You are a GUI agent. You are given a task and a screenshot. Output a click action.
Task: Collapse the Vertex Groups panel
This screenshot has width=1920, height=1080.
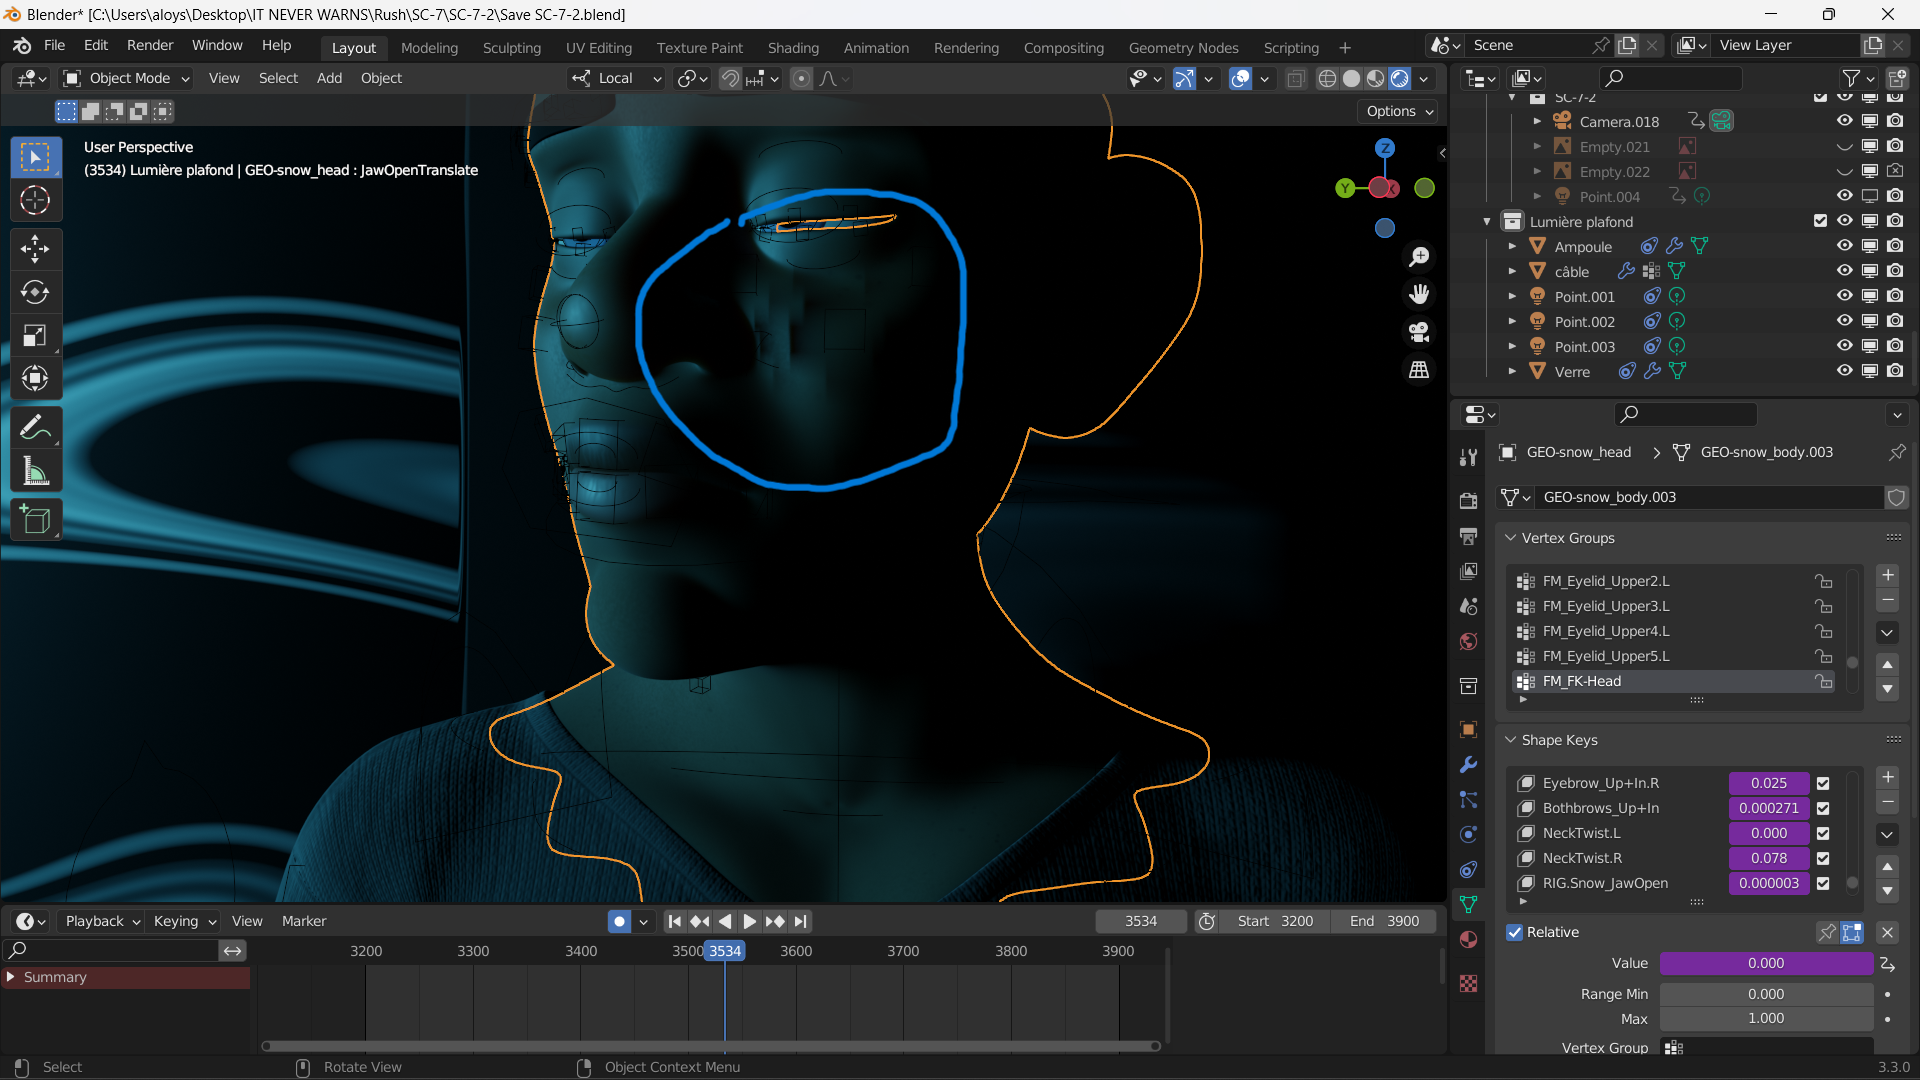pyautogui.click(x=1511, y=538)
